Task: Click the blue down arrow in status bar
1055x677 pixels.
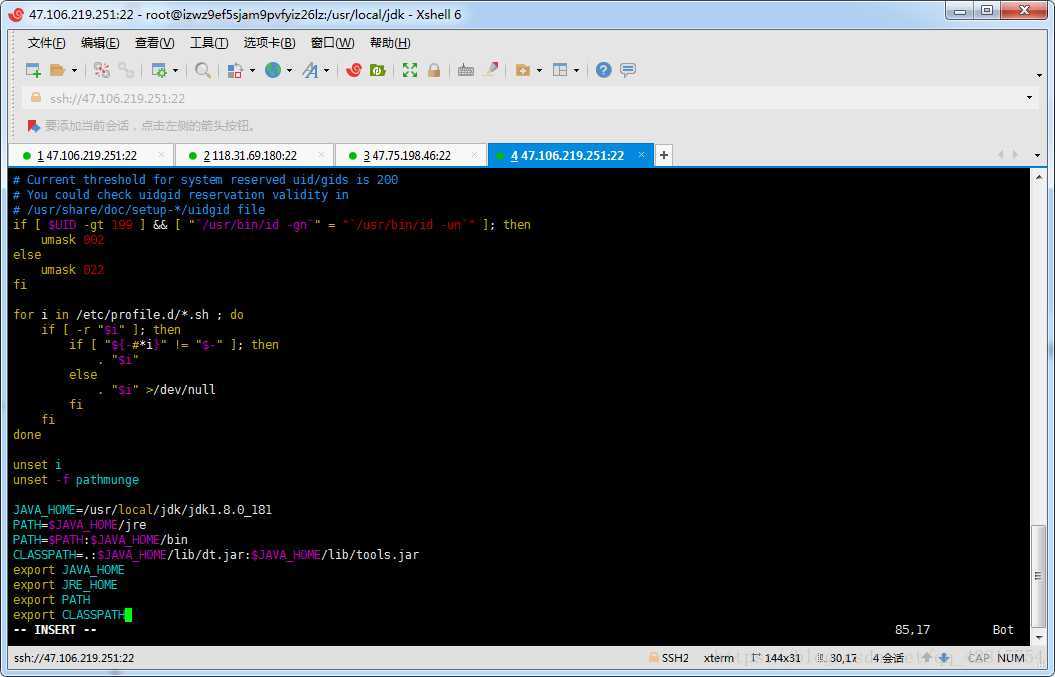Action: [x=942, y=658]
